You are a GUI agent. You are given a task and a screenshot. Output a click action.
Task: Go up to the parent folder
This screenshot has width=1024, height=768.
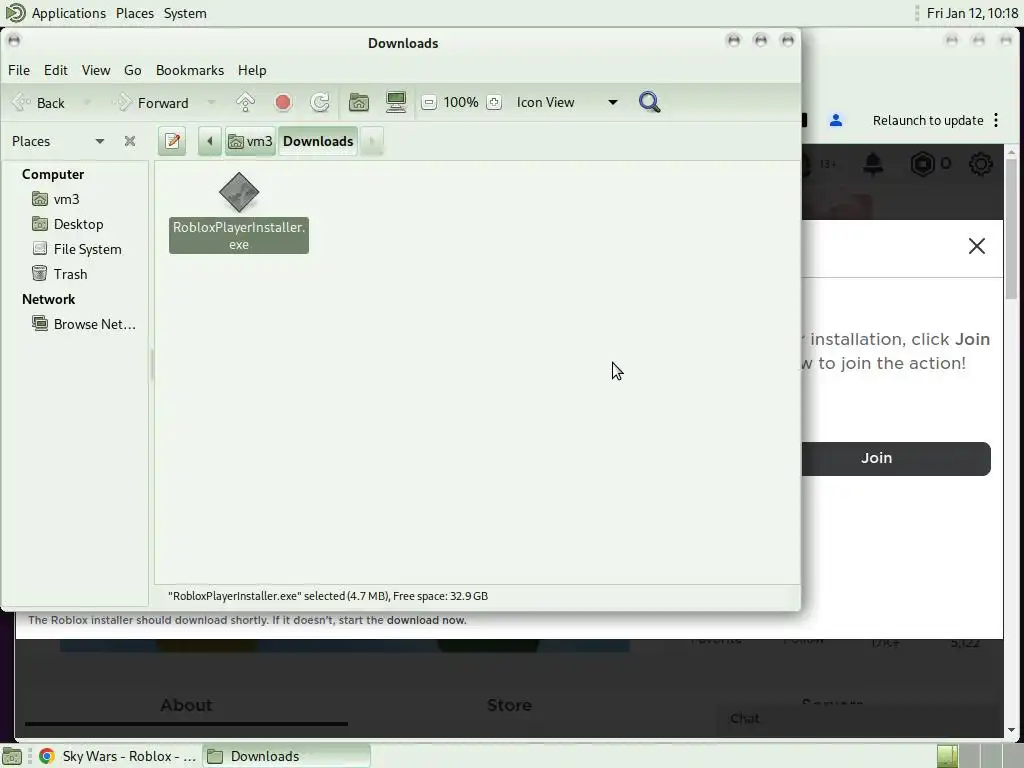coord(246,103)
